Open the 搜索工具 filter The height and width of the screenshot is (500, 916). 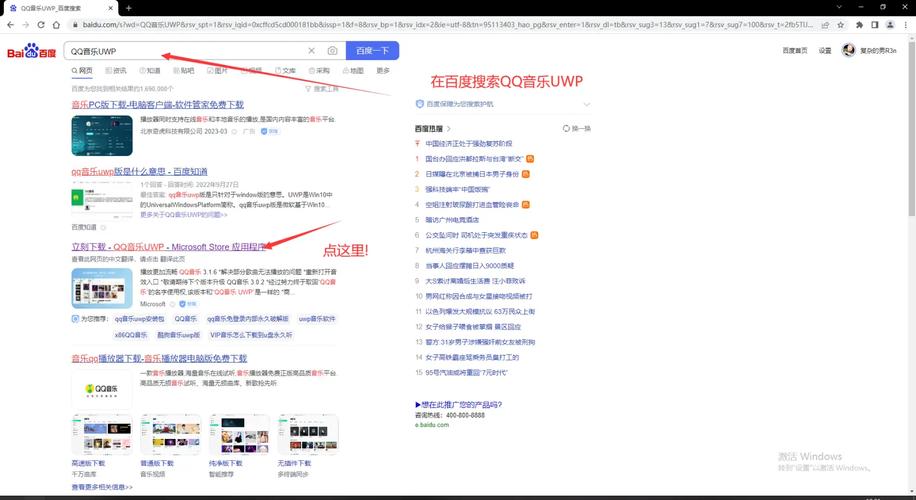pyautogui.click(x=322, y=89)
